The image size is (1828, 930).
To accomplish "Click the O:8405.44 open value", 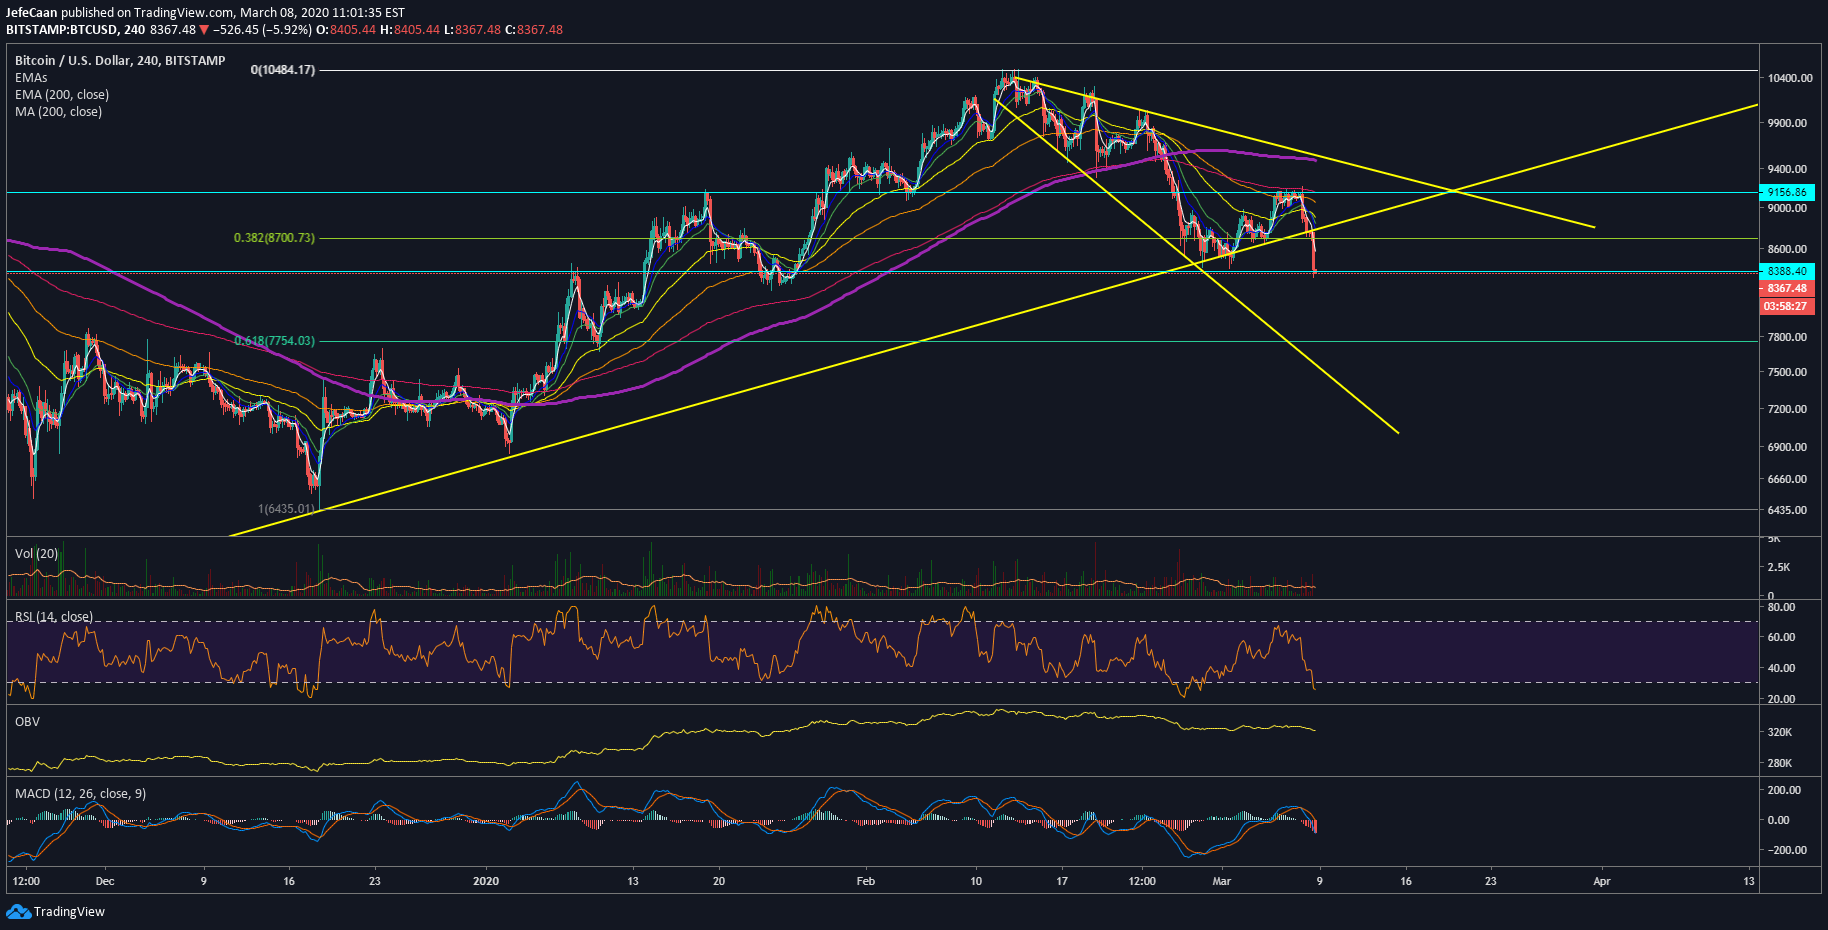I will pyautogui.click(x=346, y=30).
